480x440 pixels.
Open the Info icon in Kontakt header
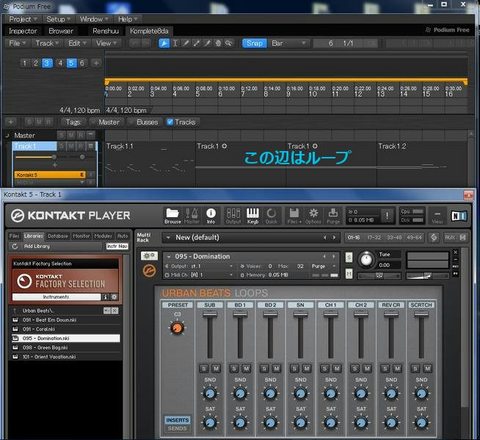coord(211,216)
